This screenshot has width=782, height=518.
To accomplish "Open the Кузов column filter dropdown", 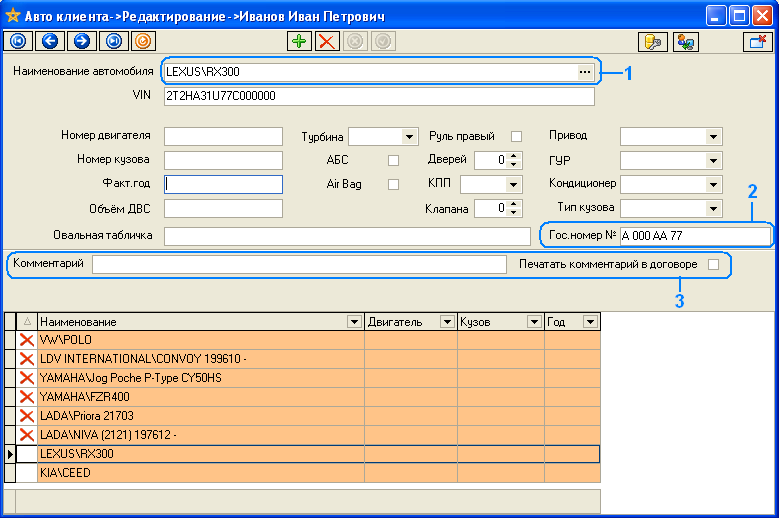I will click(x=534, y=322).
